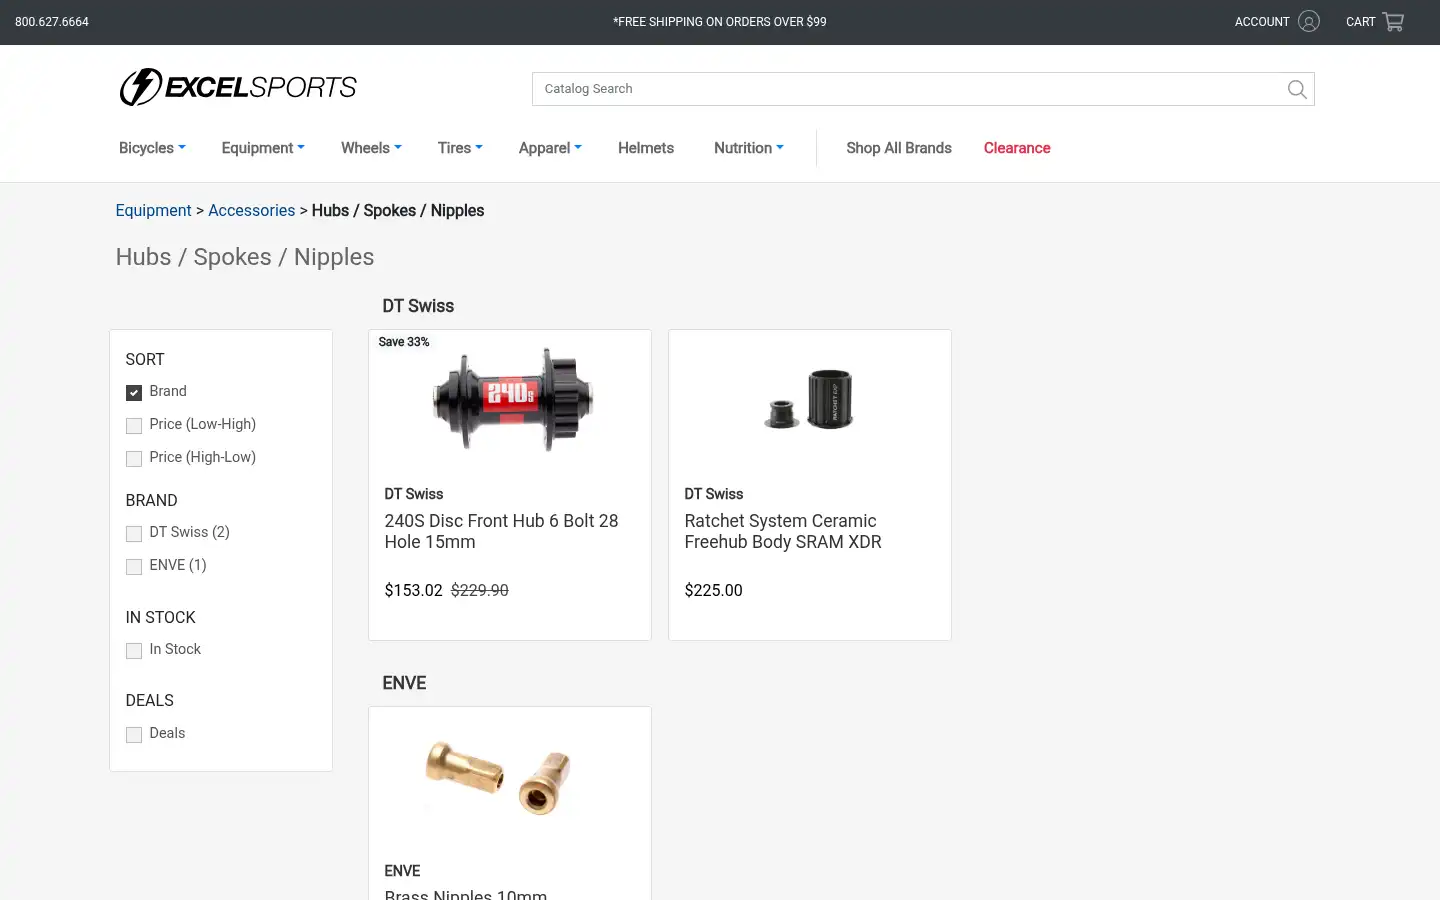Click the $153.02 sale price
Image resolution: width=1440 pixels, height=900 pixels.
(413, 590)
